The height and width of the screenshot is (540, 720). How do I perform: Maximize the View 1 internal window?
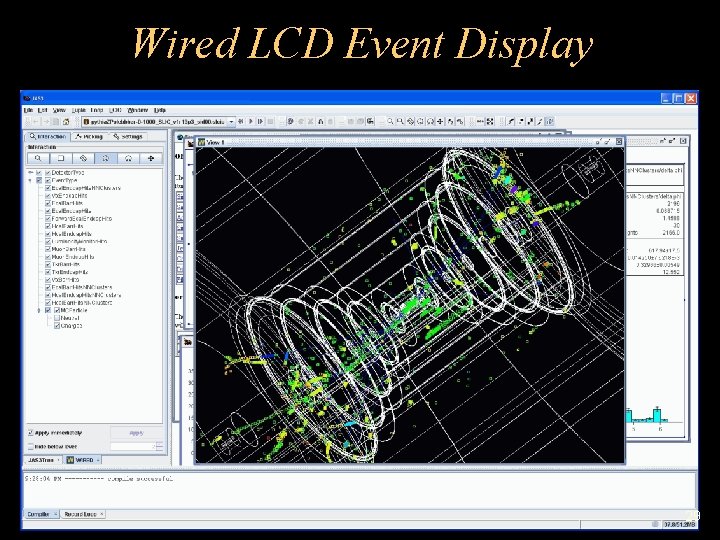(x=607, y=141)
